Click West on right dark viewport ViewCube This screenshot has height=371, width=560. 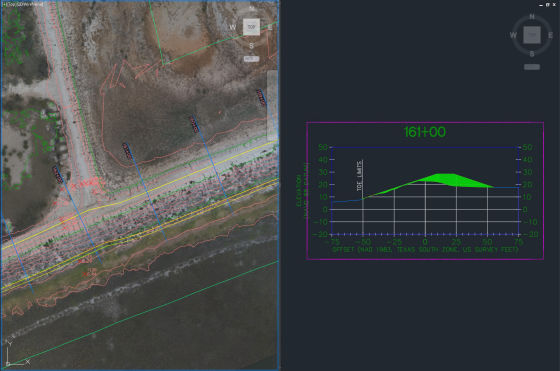click(x=513, y=35)
